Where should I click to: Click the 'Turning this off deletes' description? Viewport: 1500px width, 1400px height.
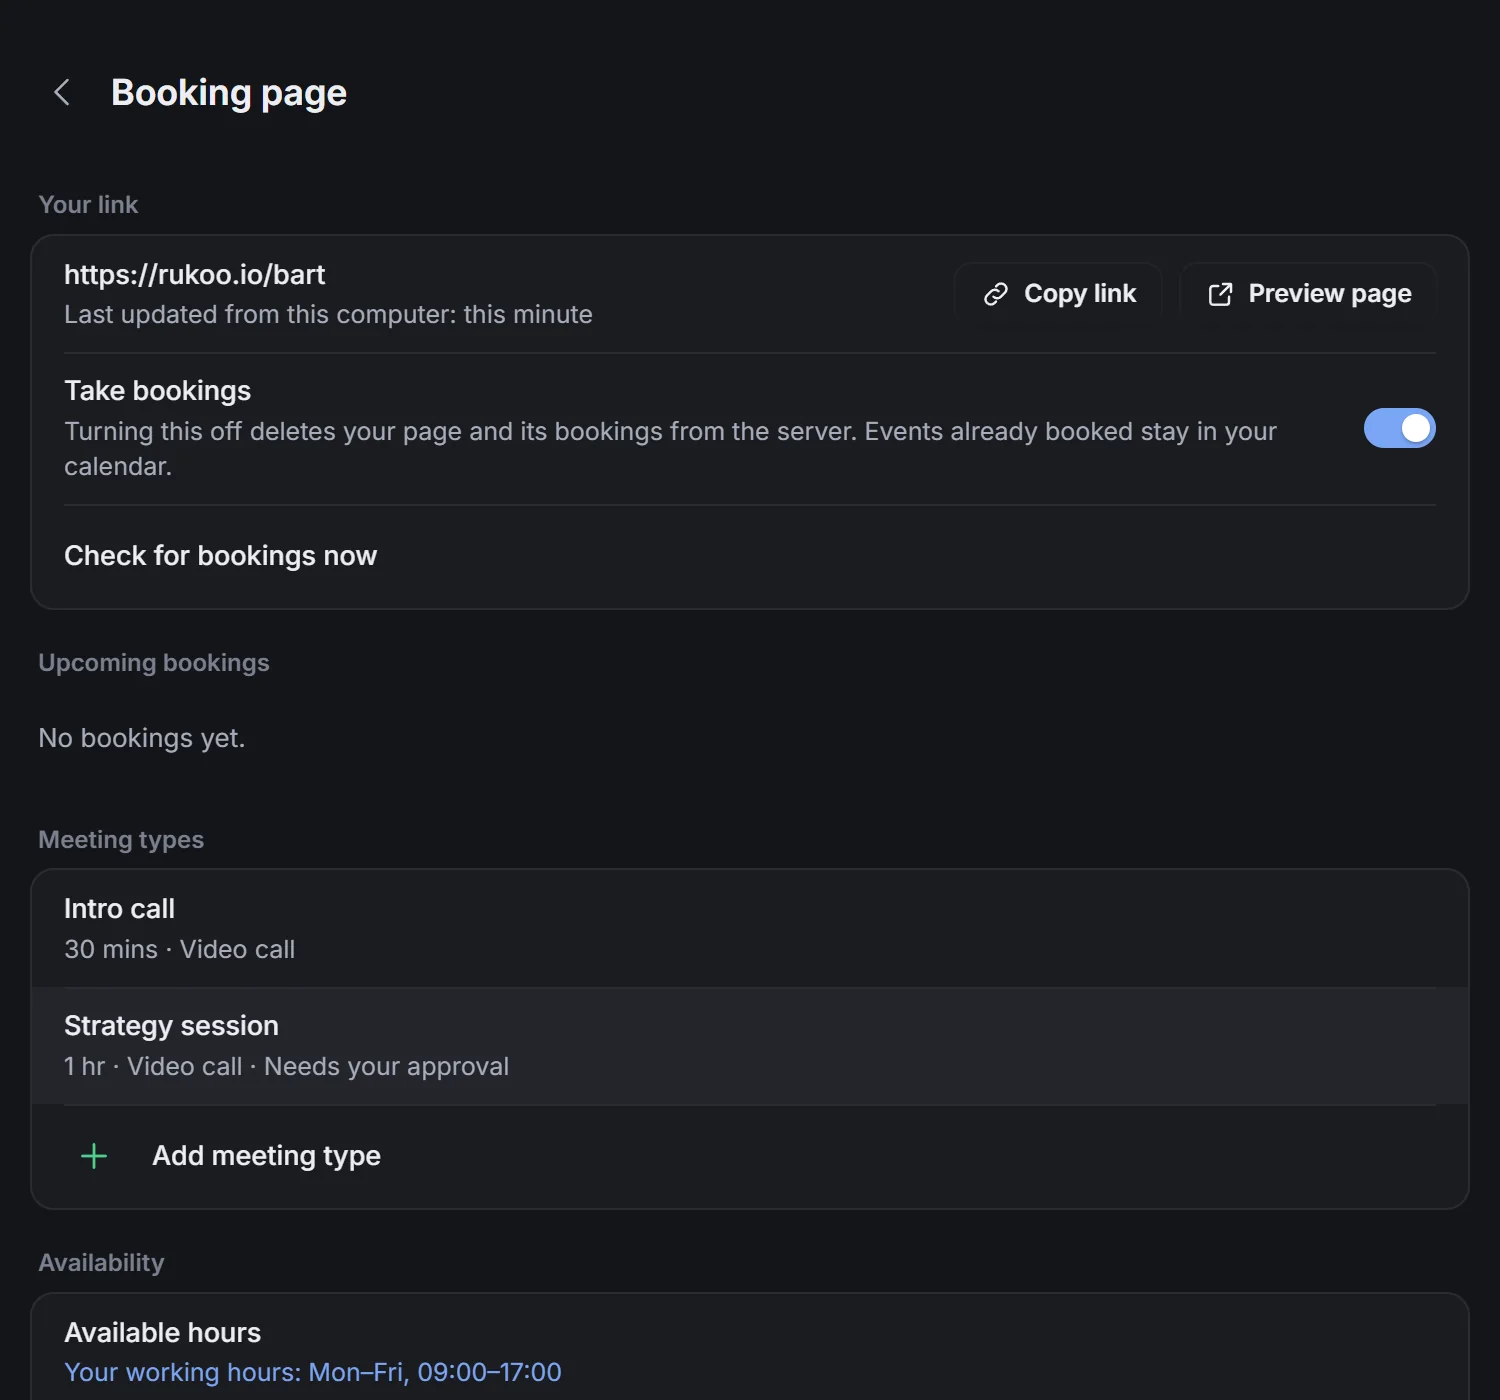click(x=670, y=449)
